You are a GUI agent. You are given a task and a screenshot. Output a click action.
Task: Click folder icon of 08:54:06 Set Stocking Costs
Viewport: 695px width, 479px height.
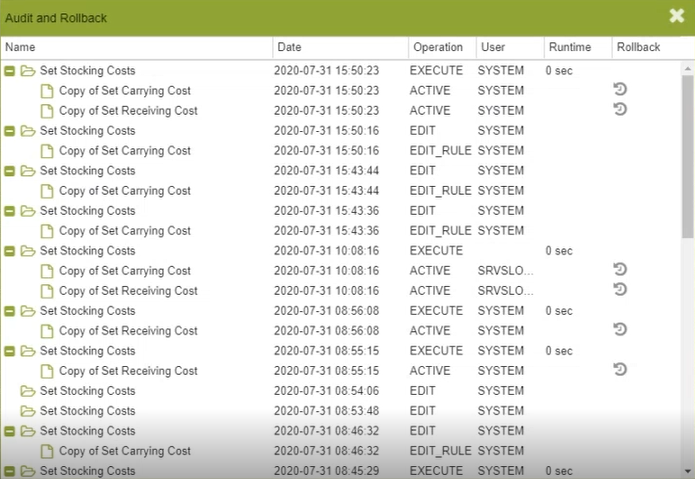point(28,391)
